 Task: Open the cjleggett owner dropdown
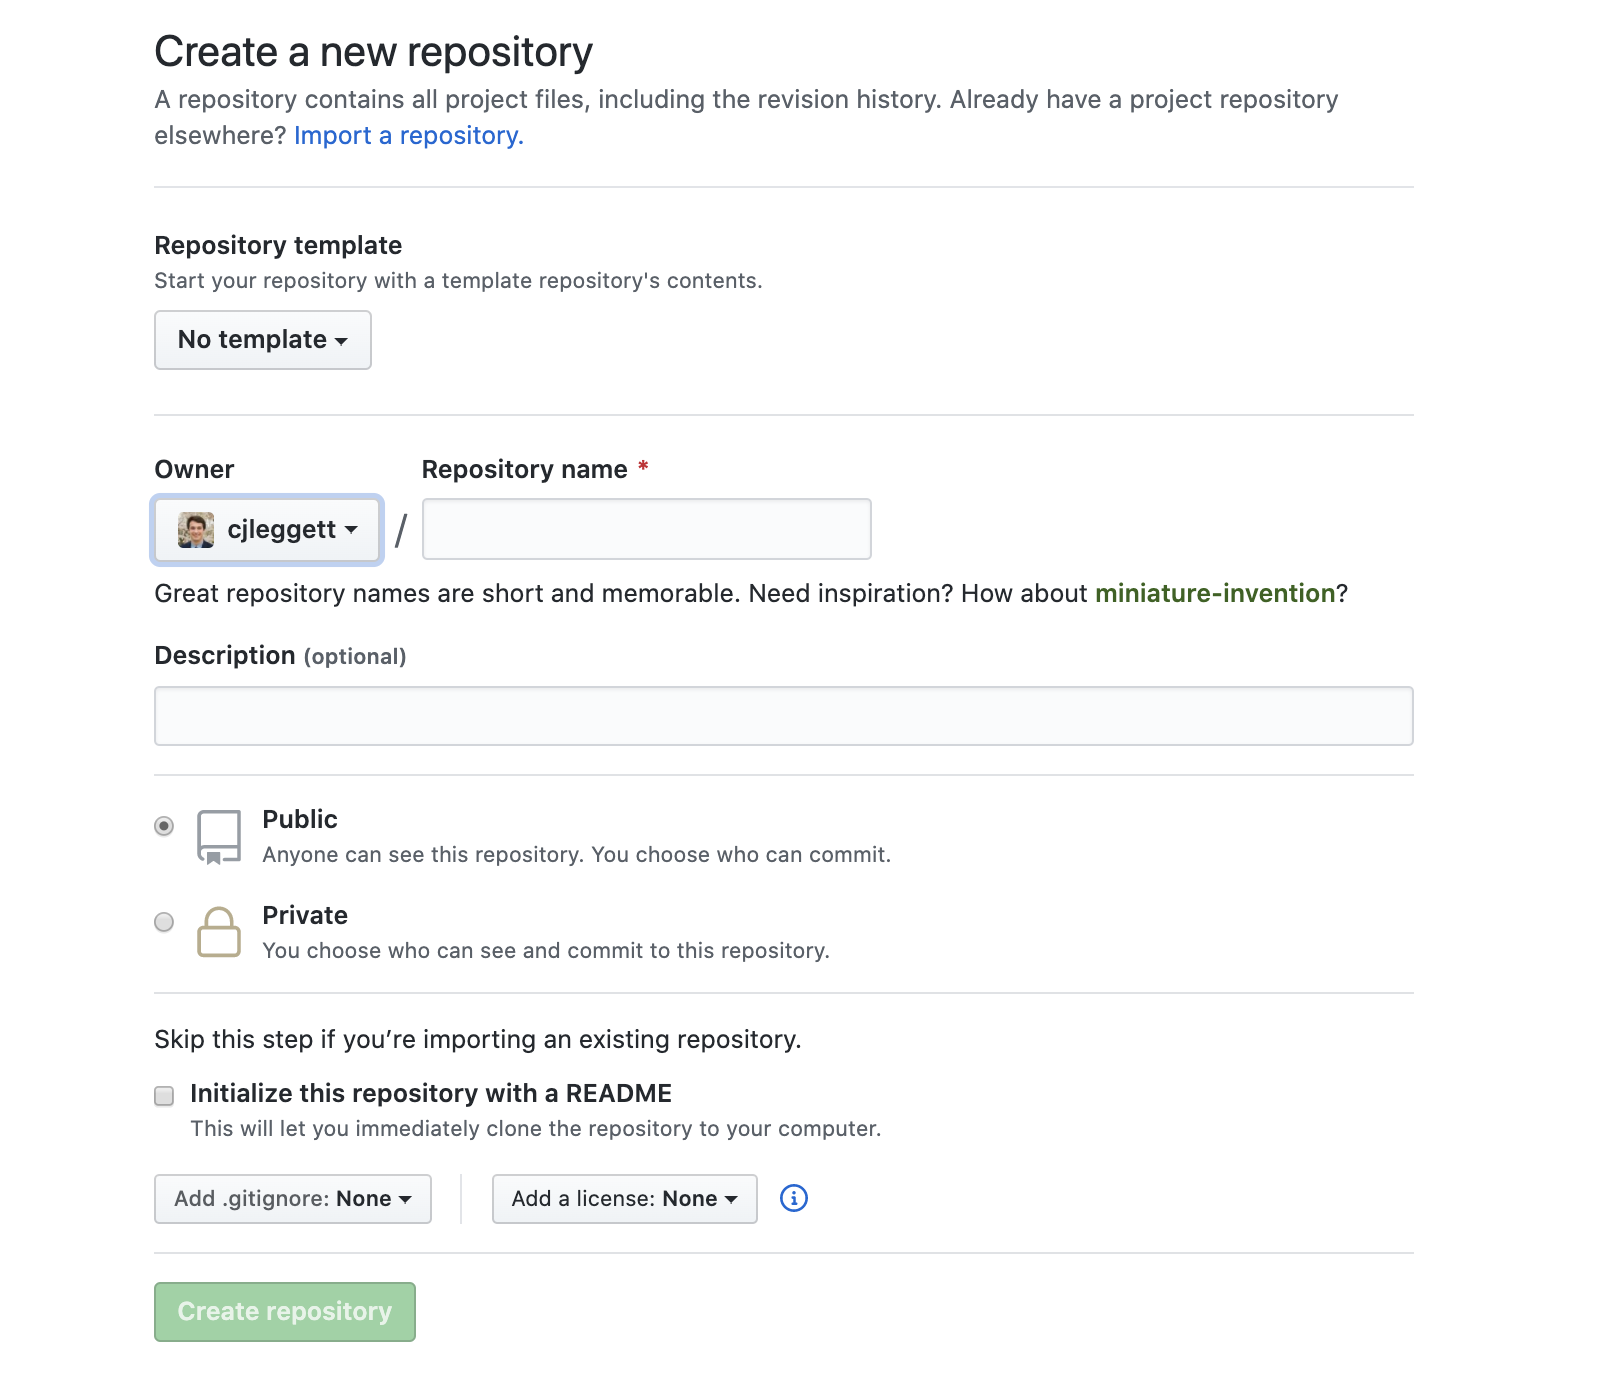(267, 530)
